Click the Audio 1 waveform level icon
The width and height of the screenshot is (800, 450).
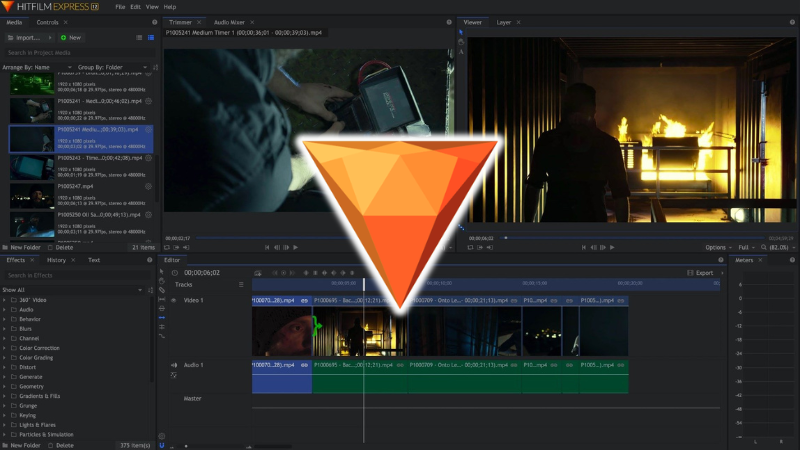173,375
